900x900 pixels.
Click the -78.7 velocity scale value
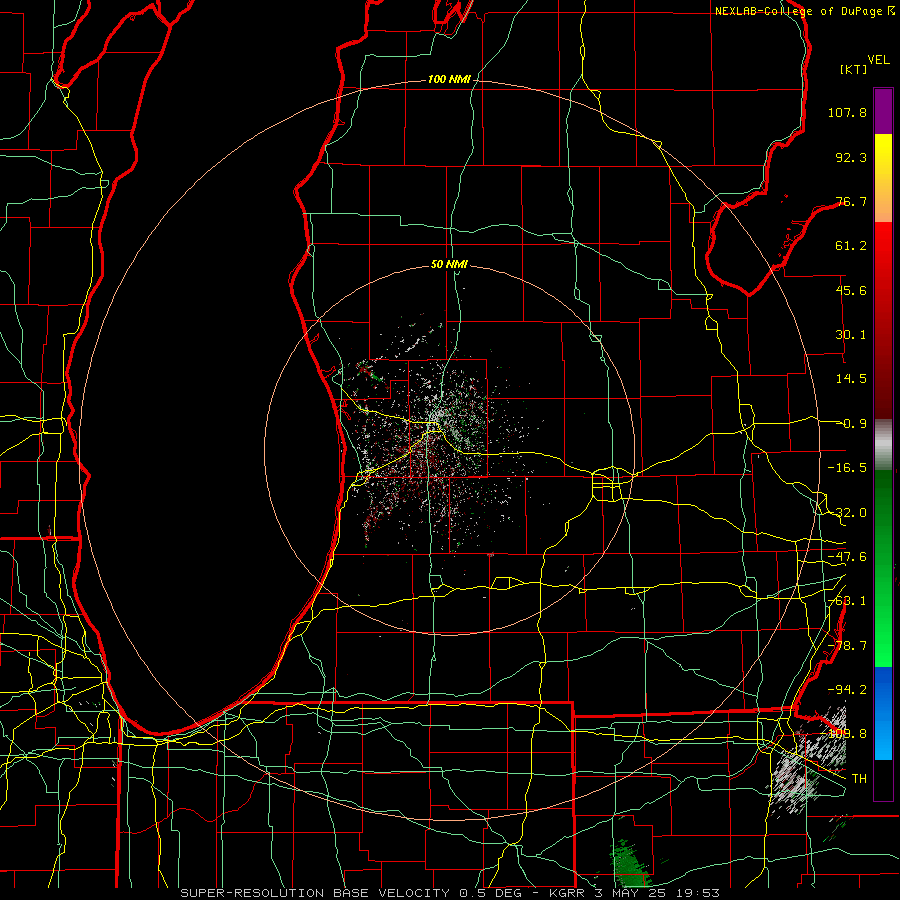point(847,646)
